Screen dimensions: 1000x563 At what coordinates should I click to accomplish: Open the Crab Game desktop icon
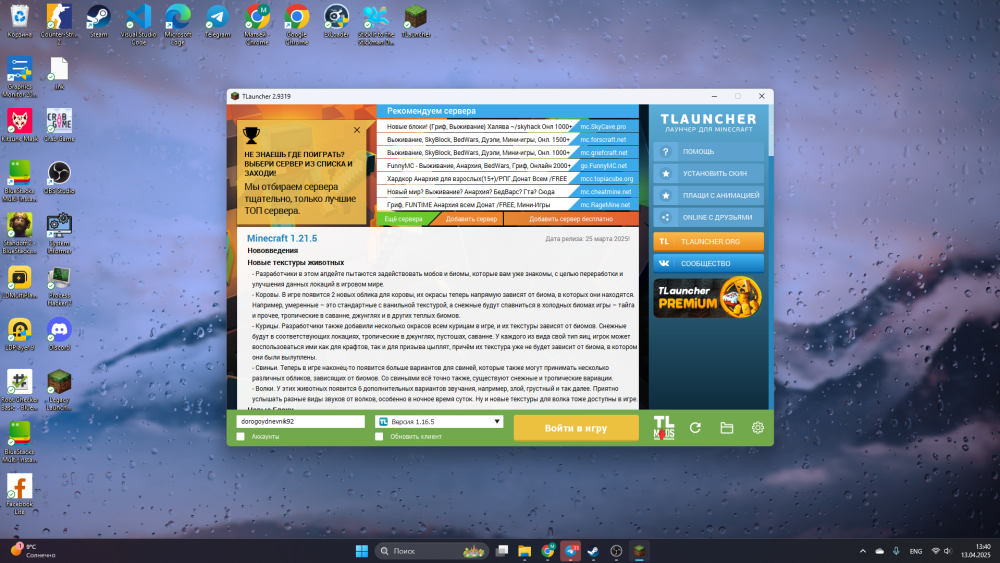click(x=59, y=125)
